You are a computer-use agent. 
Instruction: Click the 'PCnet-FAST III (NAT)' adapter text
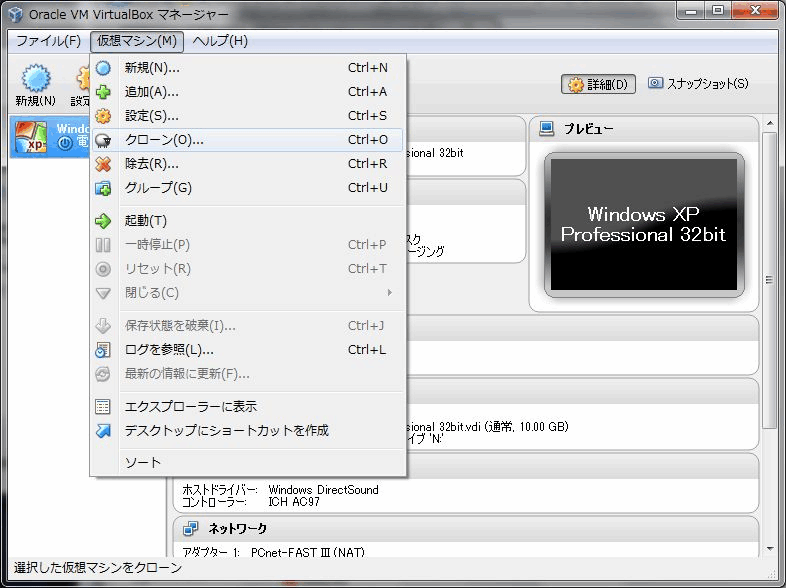pos(308,552)
